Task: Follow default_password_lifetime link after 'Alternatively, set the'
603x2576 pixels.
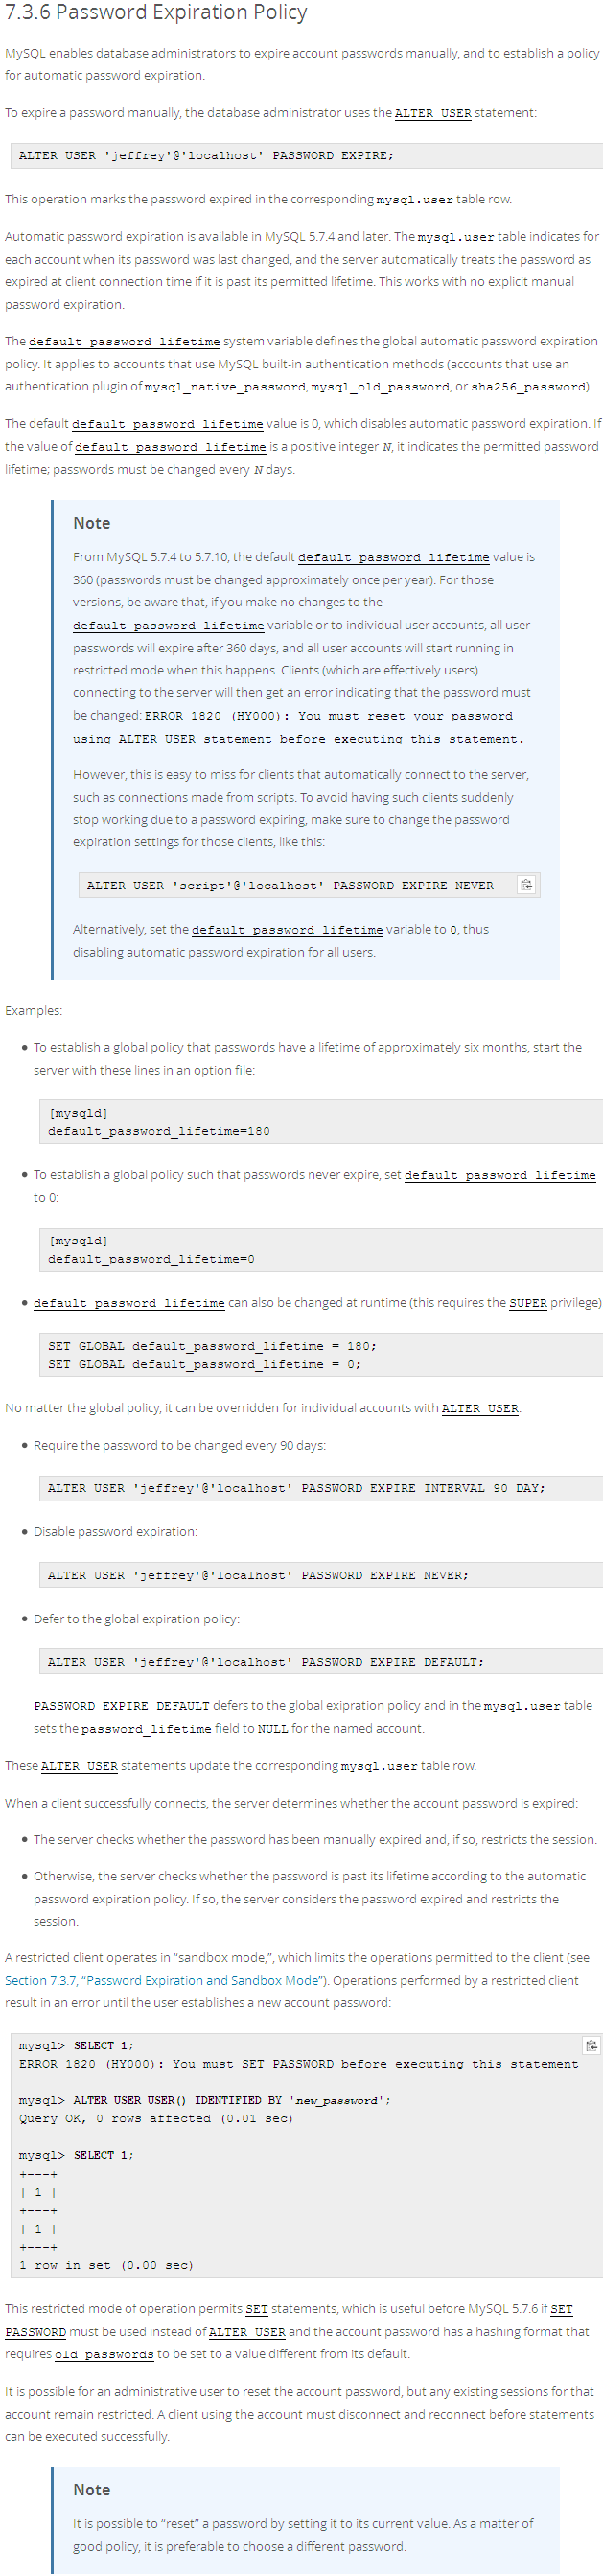Action: [x=287, y=929]
